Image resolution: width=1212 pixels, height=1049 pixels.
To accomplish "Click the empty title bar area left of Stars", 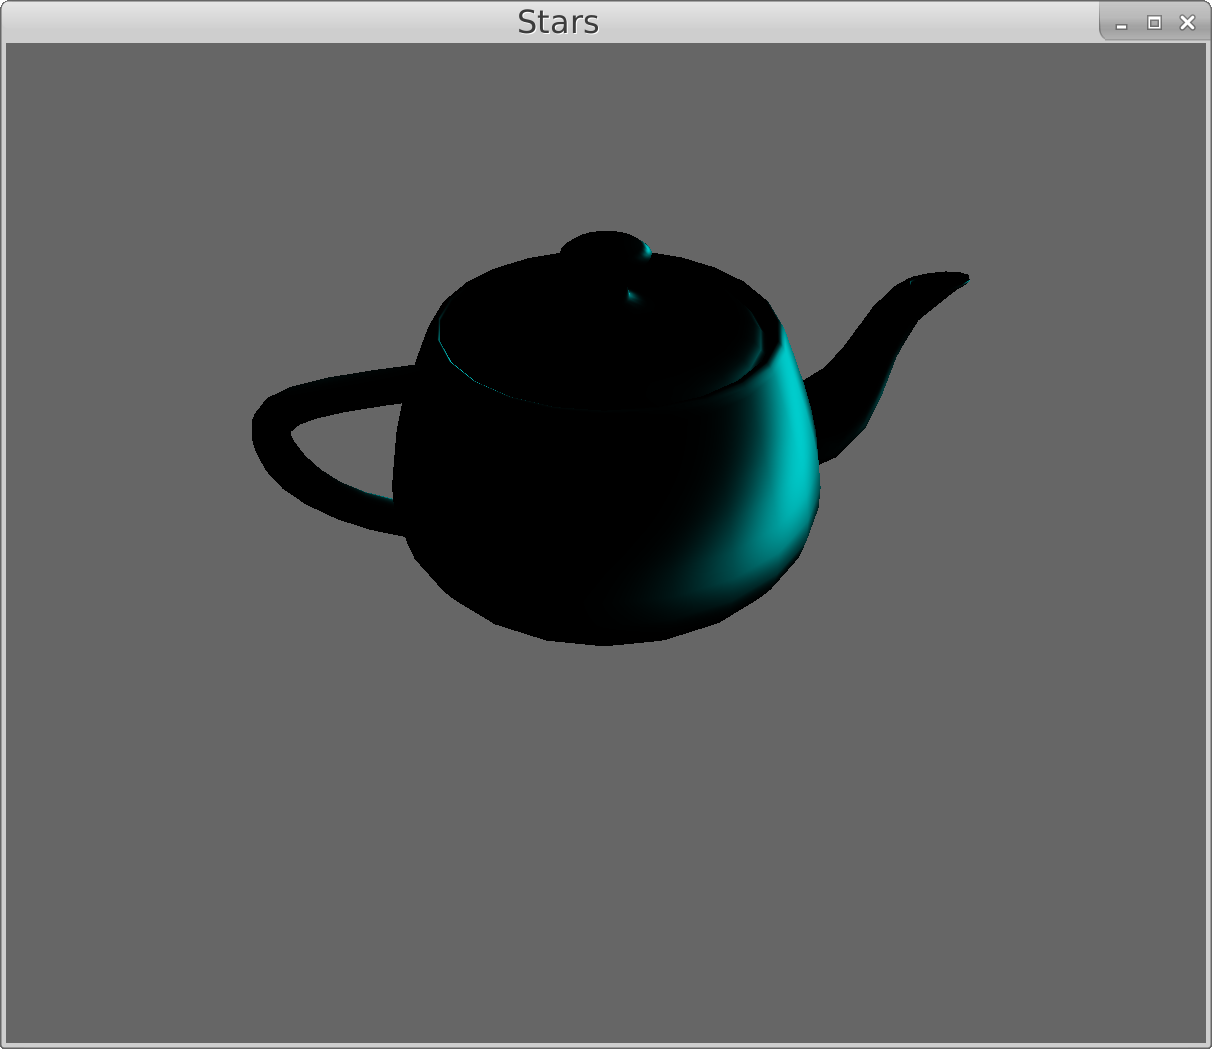I will (250, 22).
